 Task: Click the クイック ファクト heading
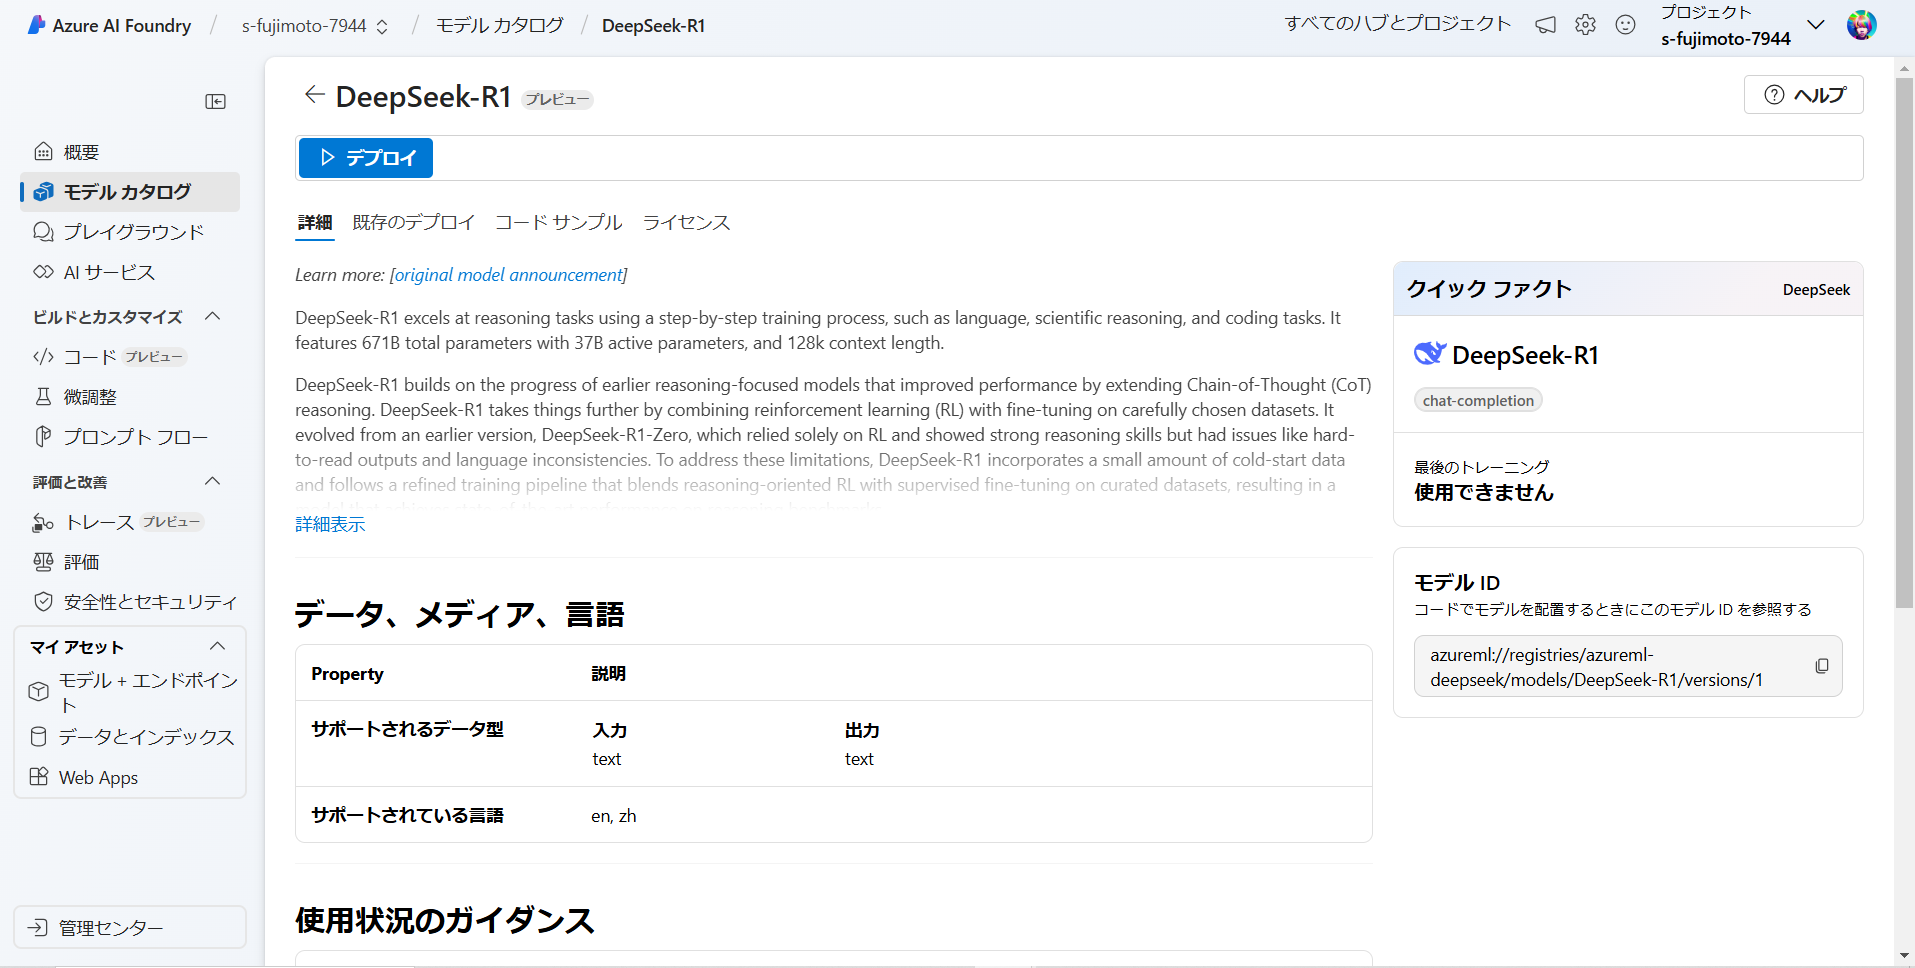point(1489,289)
